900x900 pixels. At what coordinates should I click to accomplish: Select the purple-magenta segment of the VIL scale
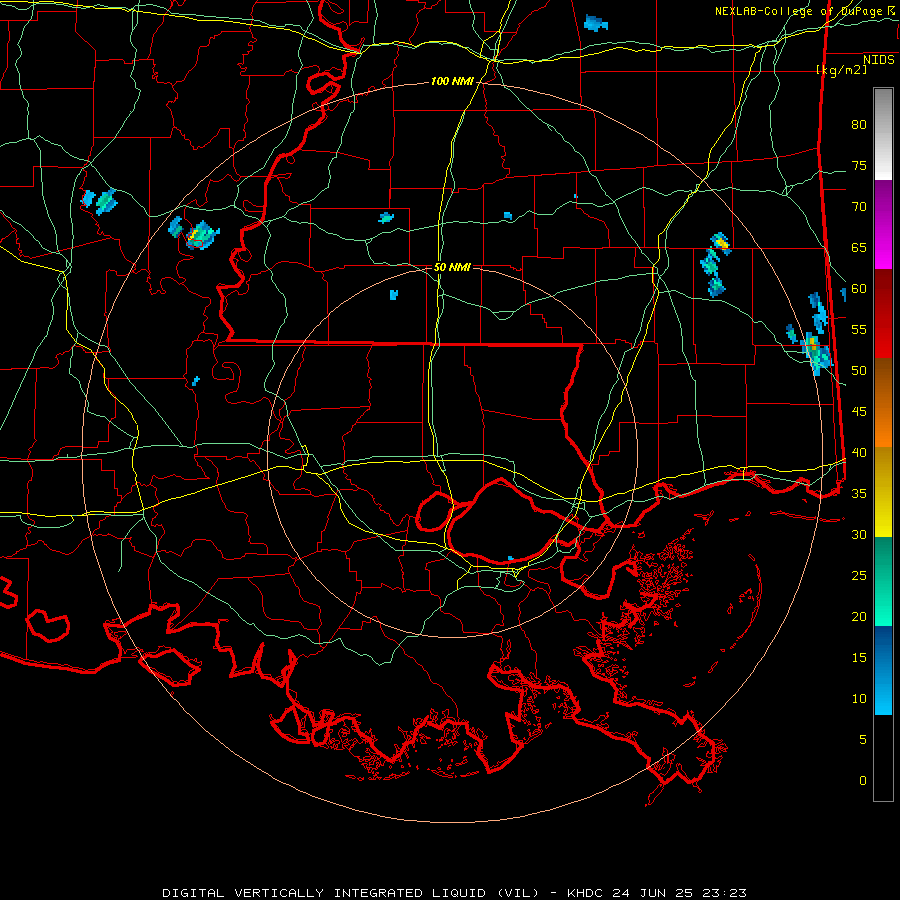883,225
